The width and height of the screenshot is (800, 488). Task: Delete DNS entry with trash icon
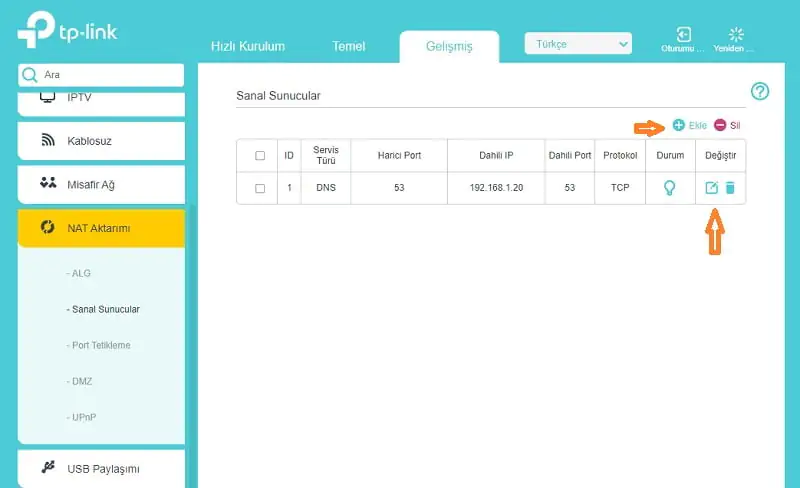730,188
